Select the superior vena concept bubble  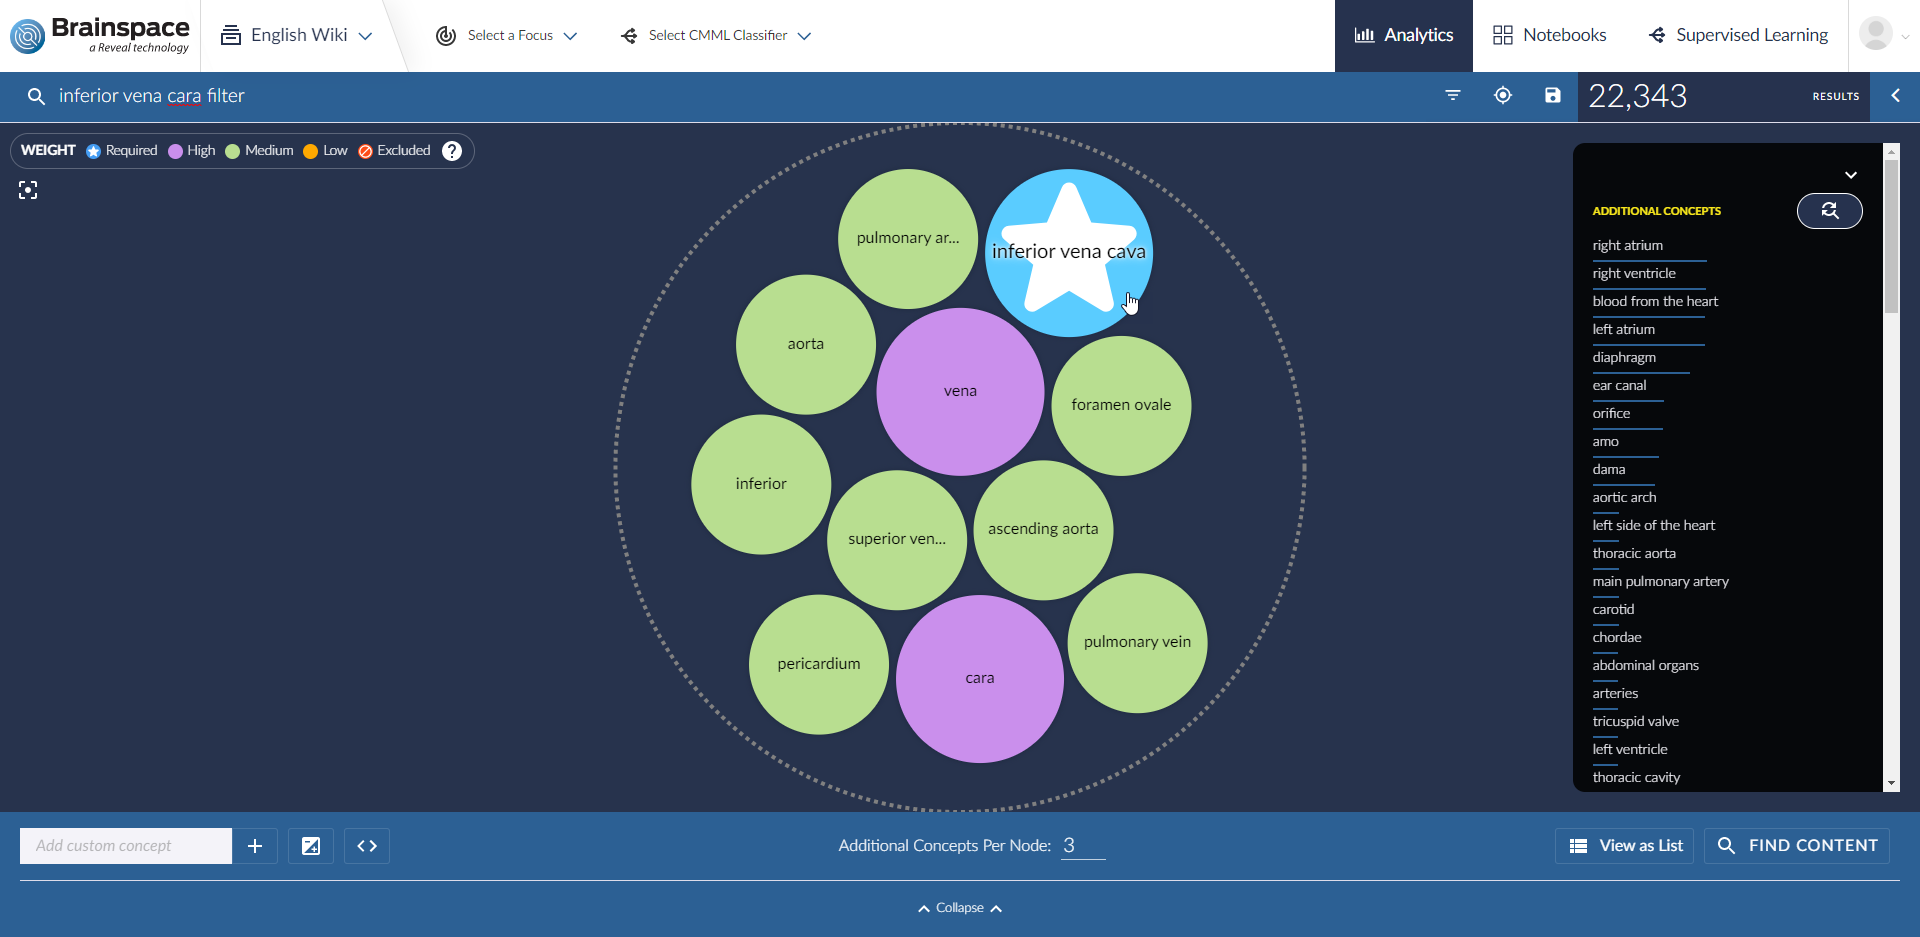pyautogui.click(x=897, y=539)
